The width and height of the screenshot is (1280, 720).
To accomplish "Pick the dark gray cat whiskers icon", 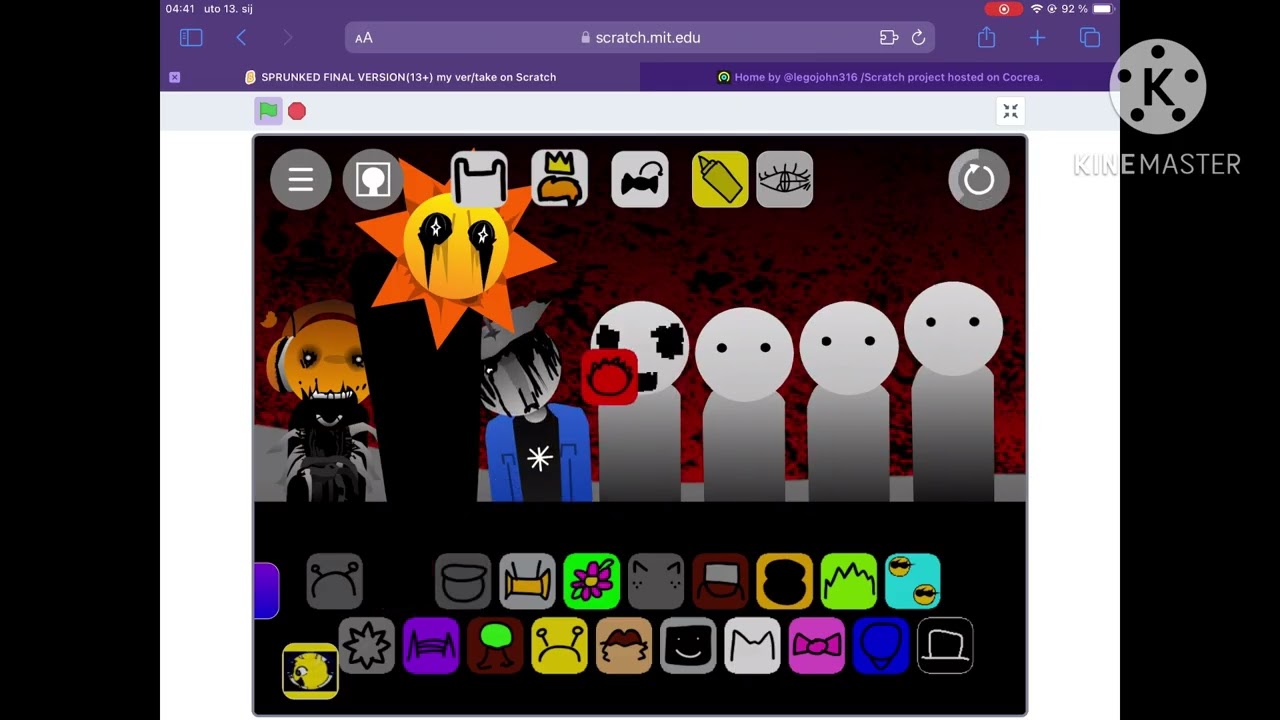I will 656,581.
